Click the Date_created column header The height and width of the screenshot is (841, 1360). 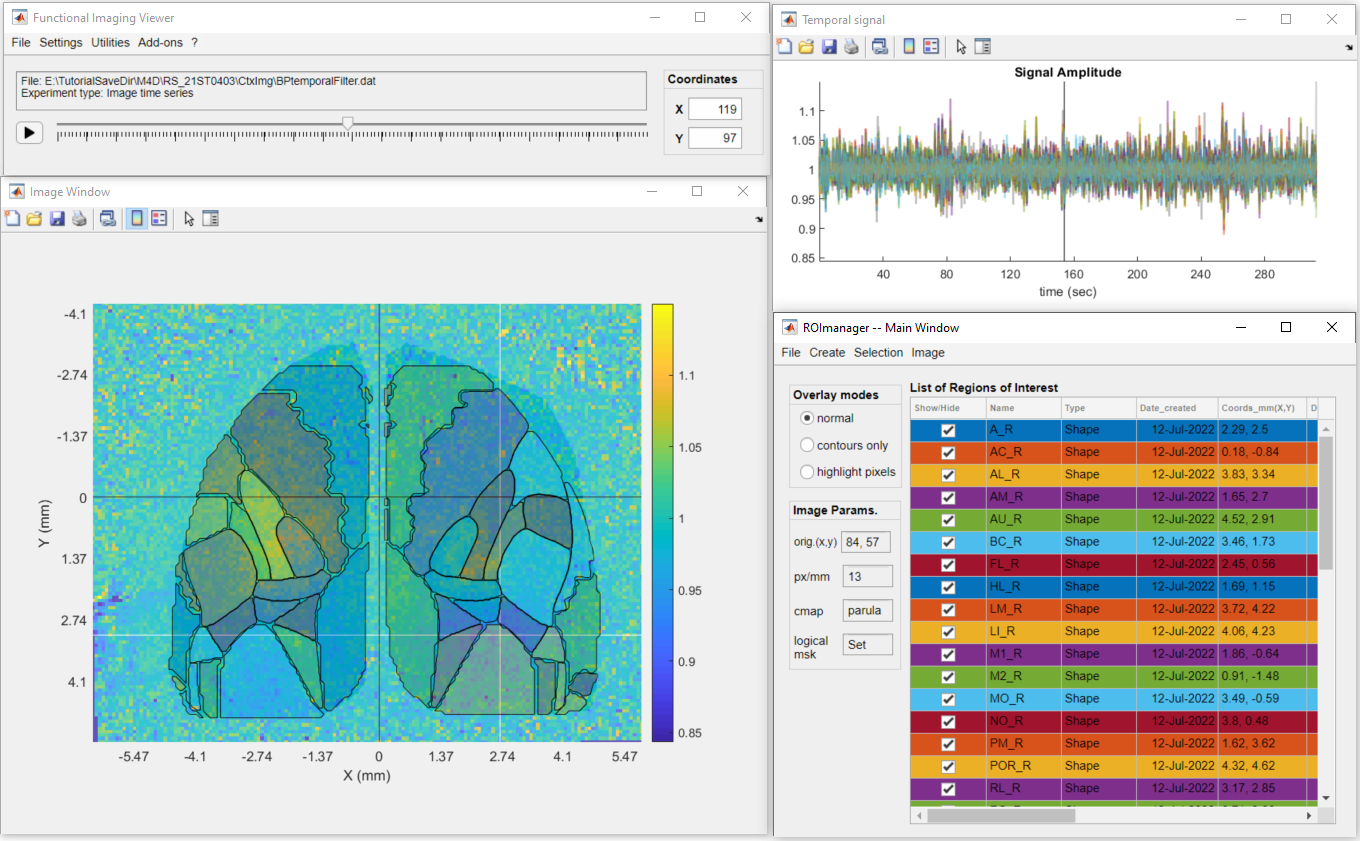point(1176,408)
